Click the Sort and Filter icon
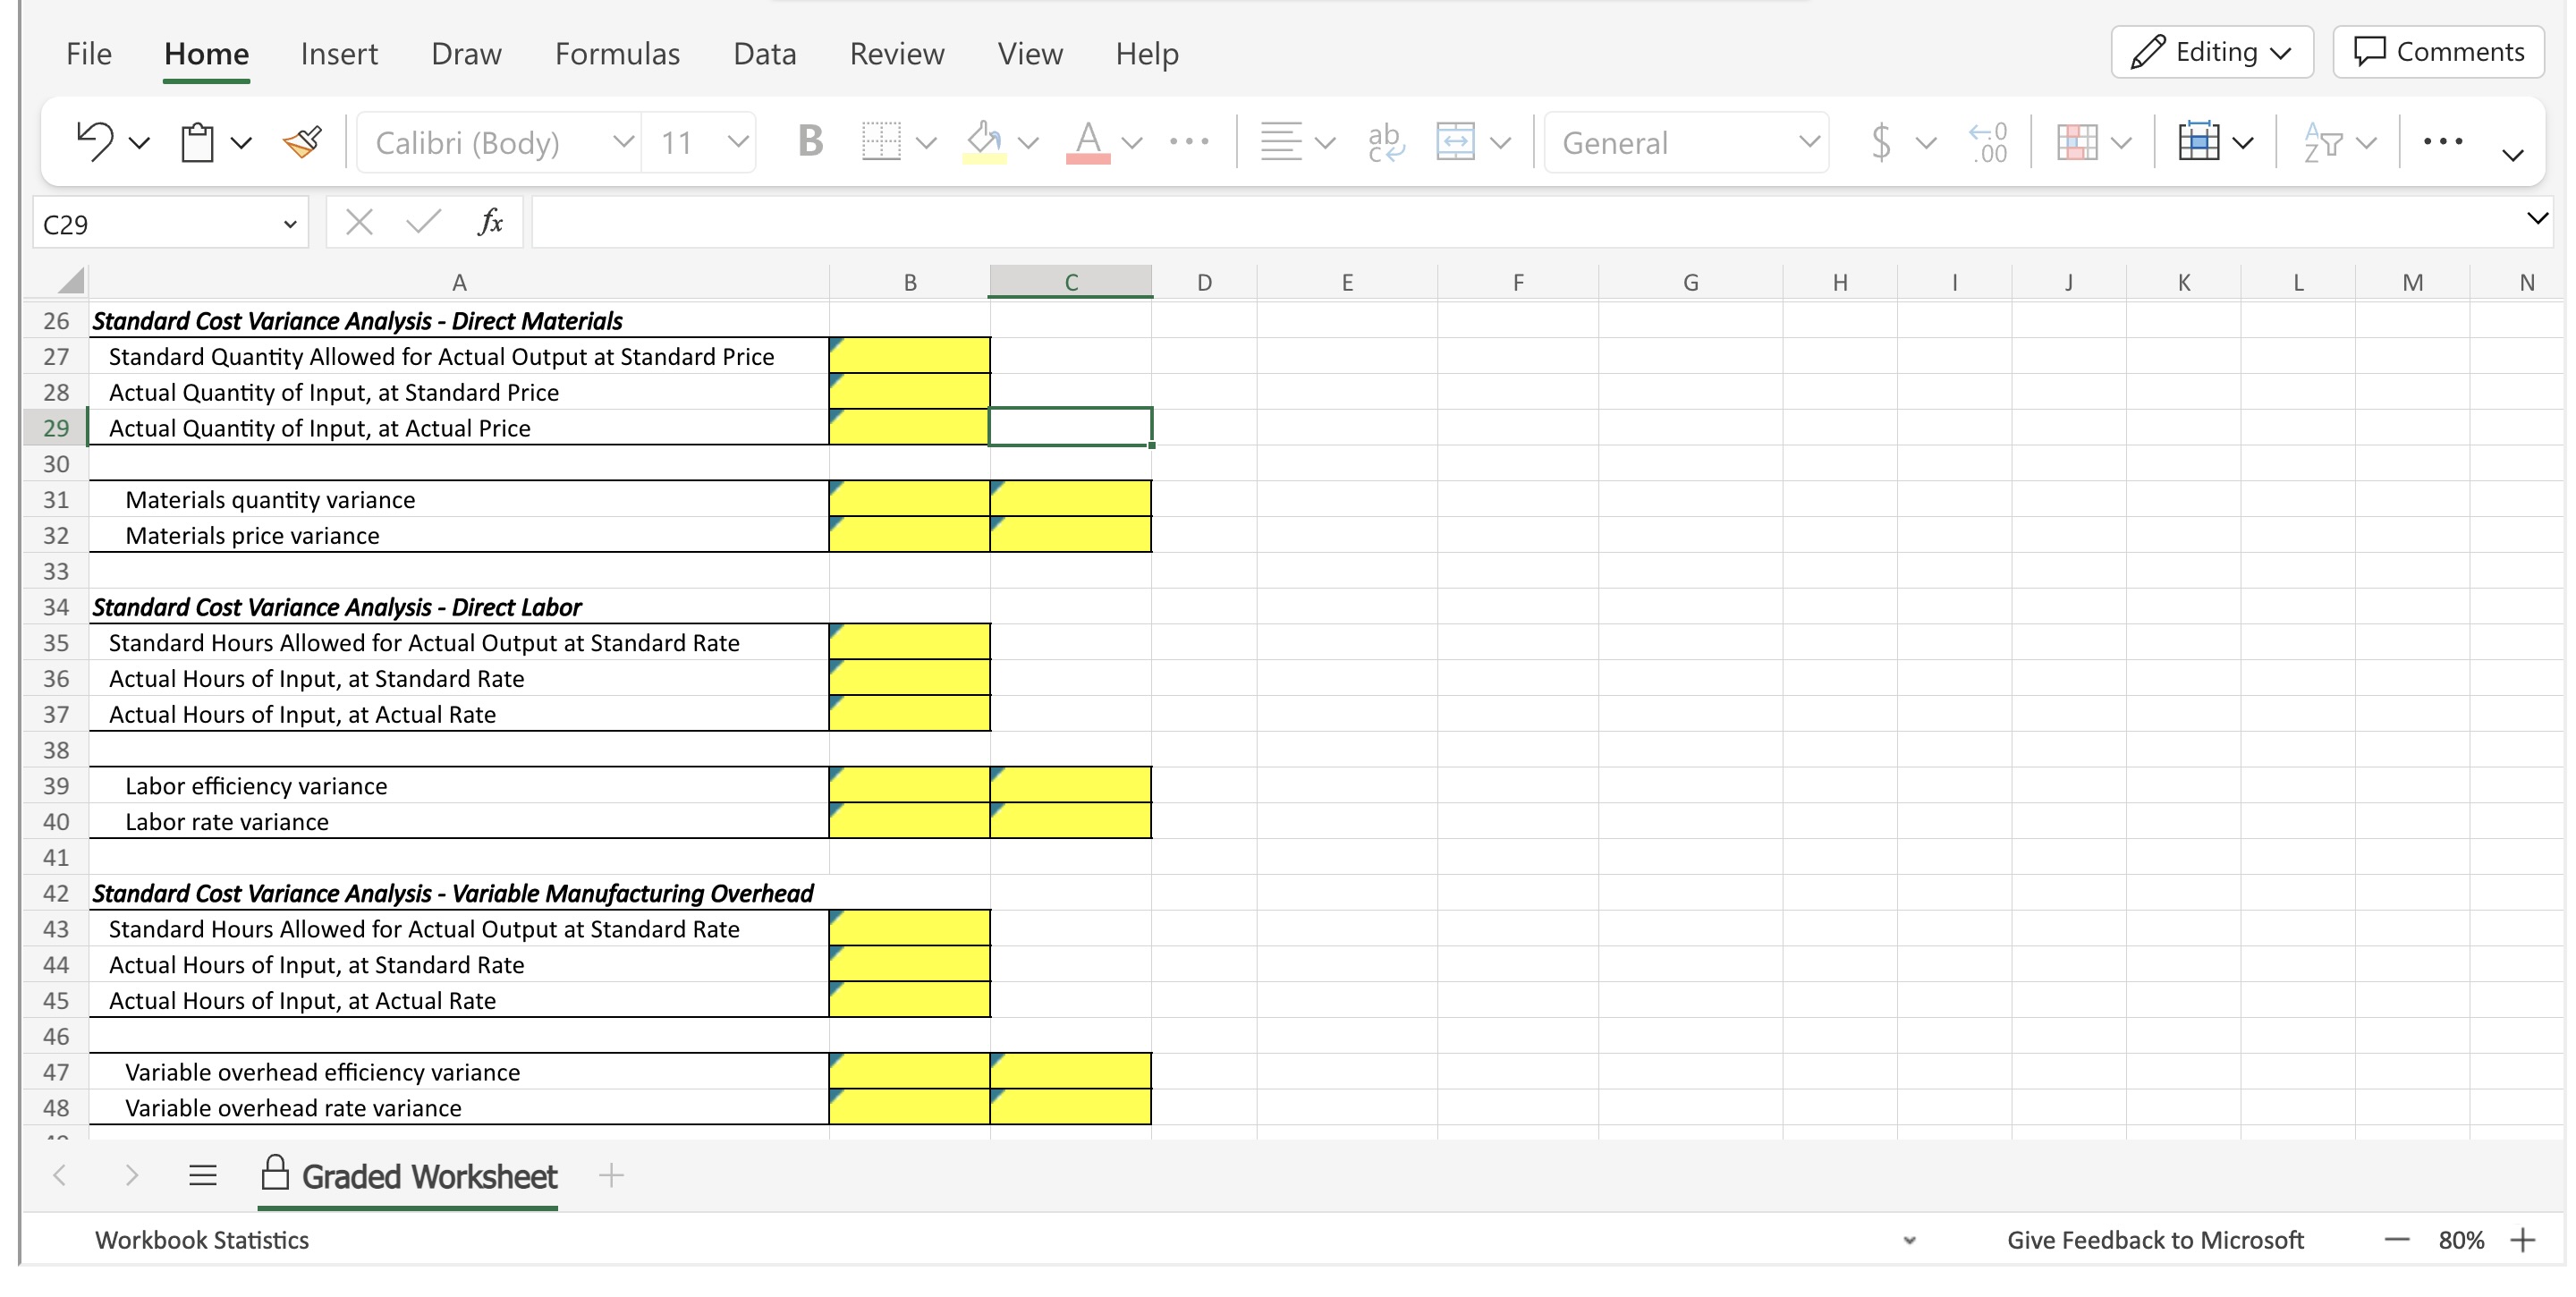Viewport: 2576px width, 1297px height. pos(2322,142)
